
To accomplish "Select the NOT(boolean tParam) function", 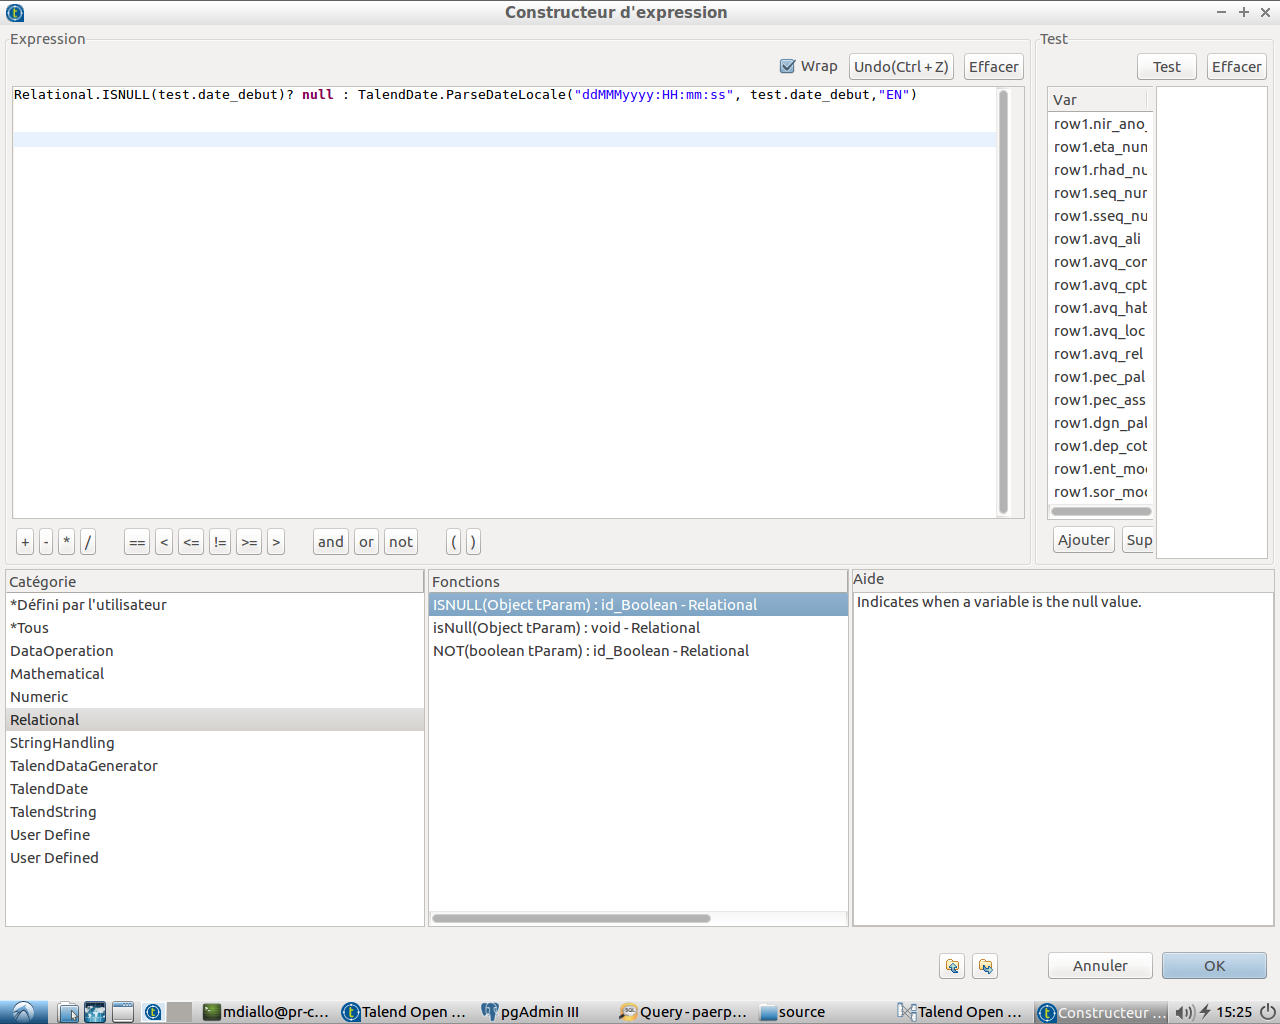I will [x=638, y=651].
